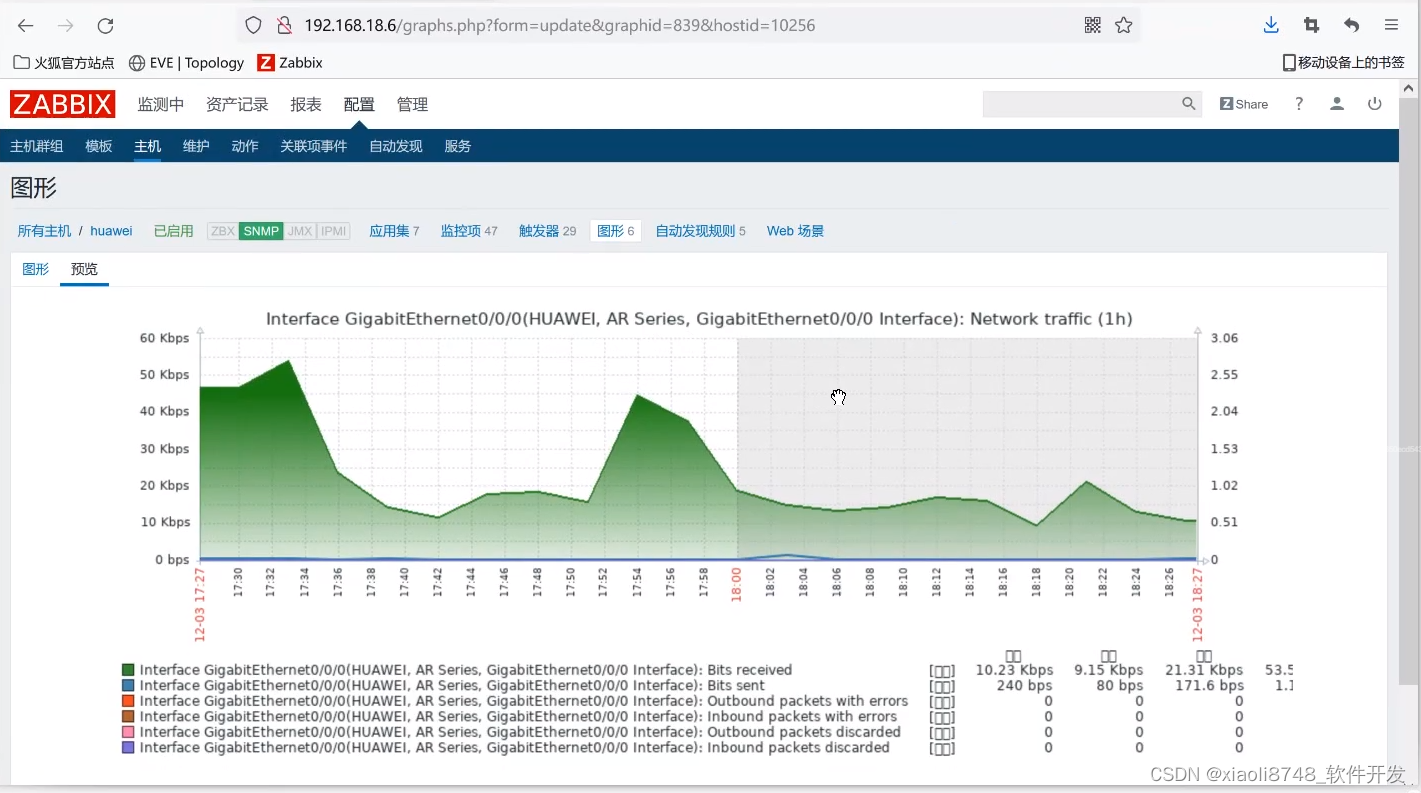Screen dimensions: 1421x793
Task: Click the search magnifier icon
Action: click(1189, 104)
